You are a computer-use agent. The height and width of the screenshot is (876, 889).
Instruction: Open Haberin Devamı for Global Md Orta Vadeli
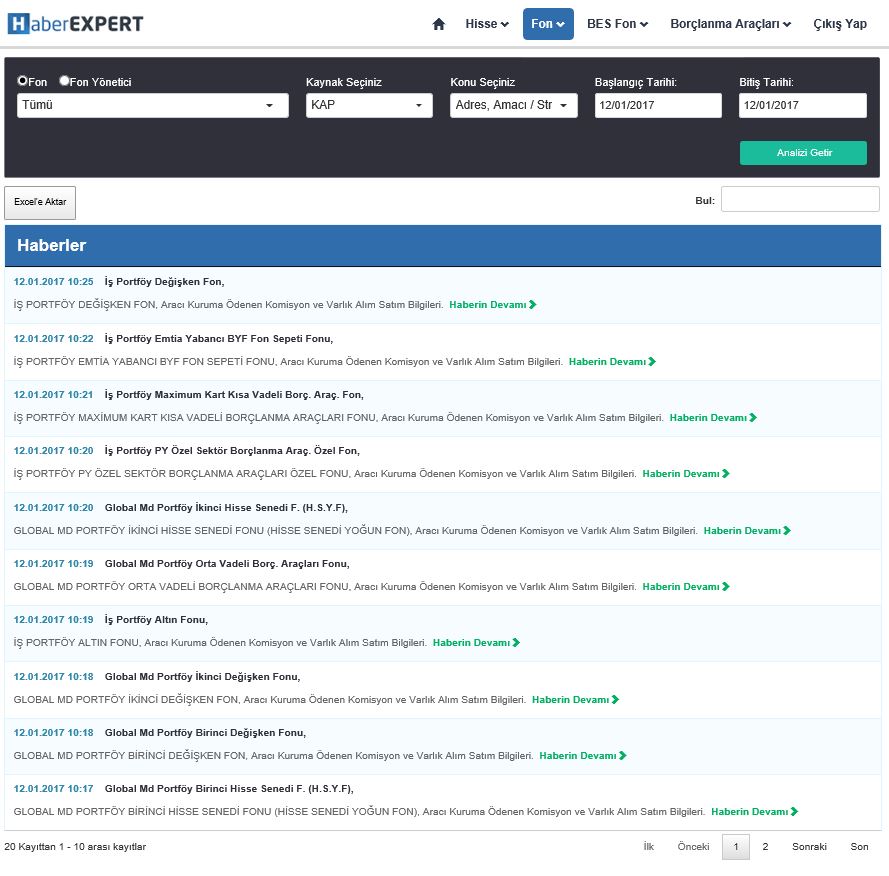click(x=685, y=587)
